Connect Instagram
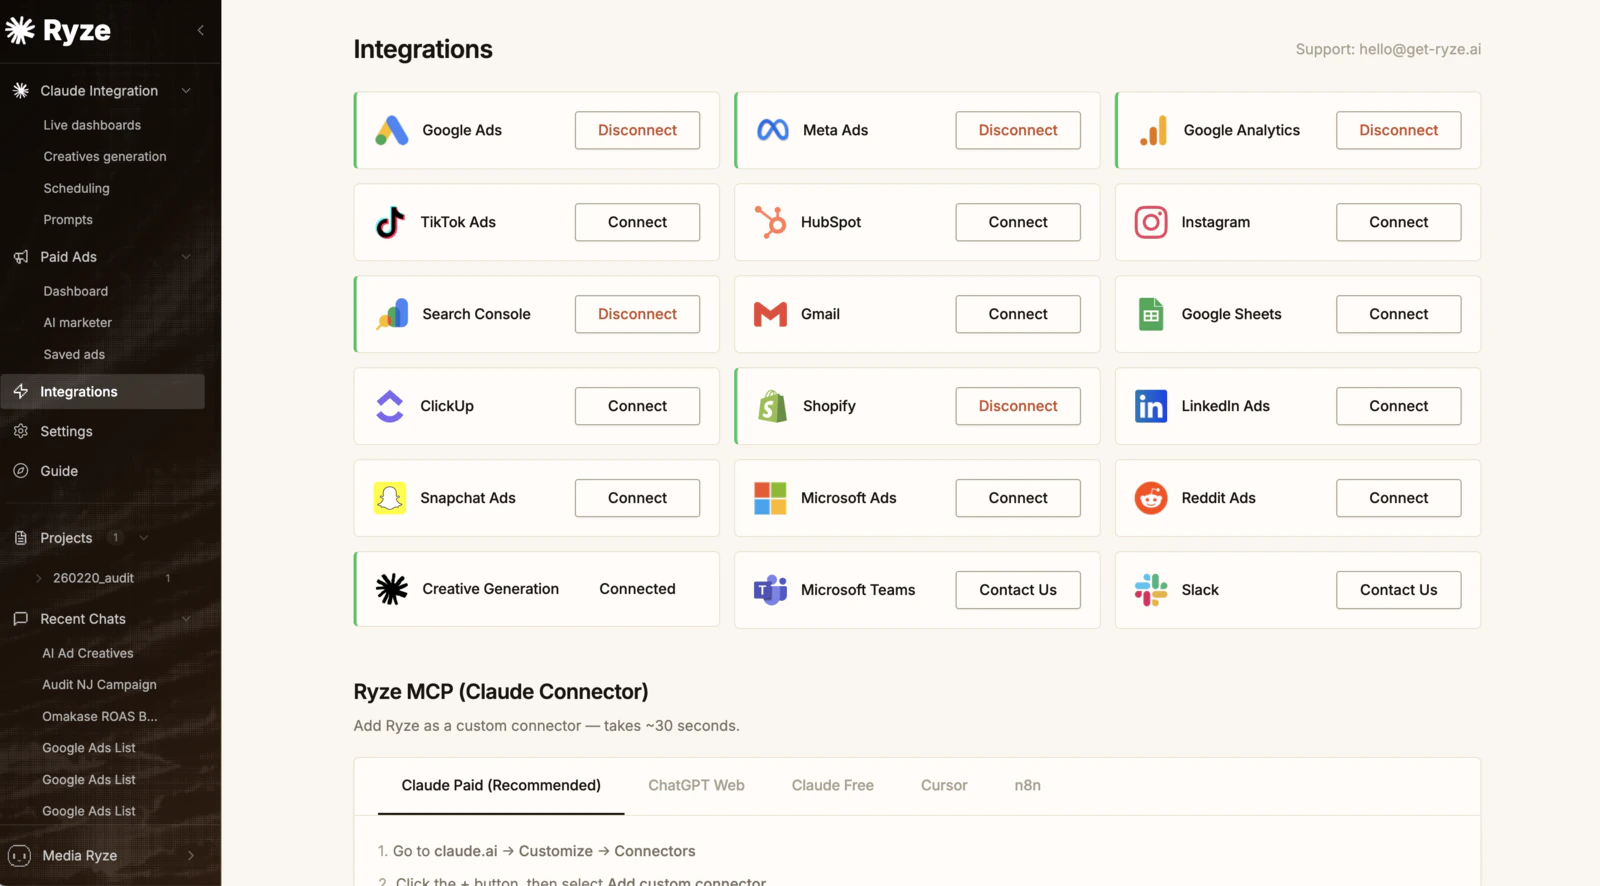 (x=1398, y=222)
